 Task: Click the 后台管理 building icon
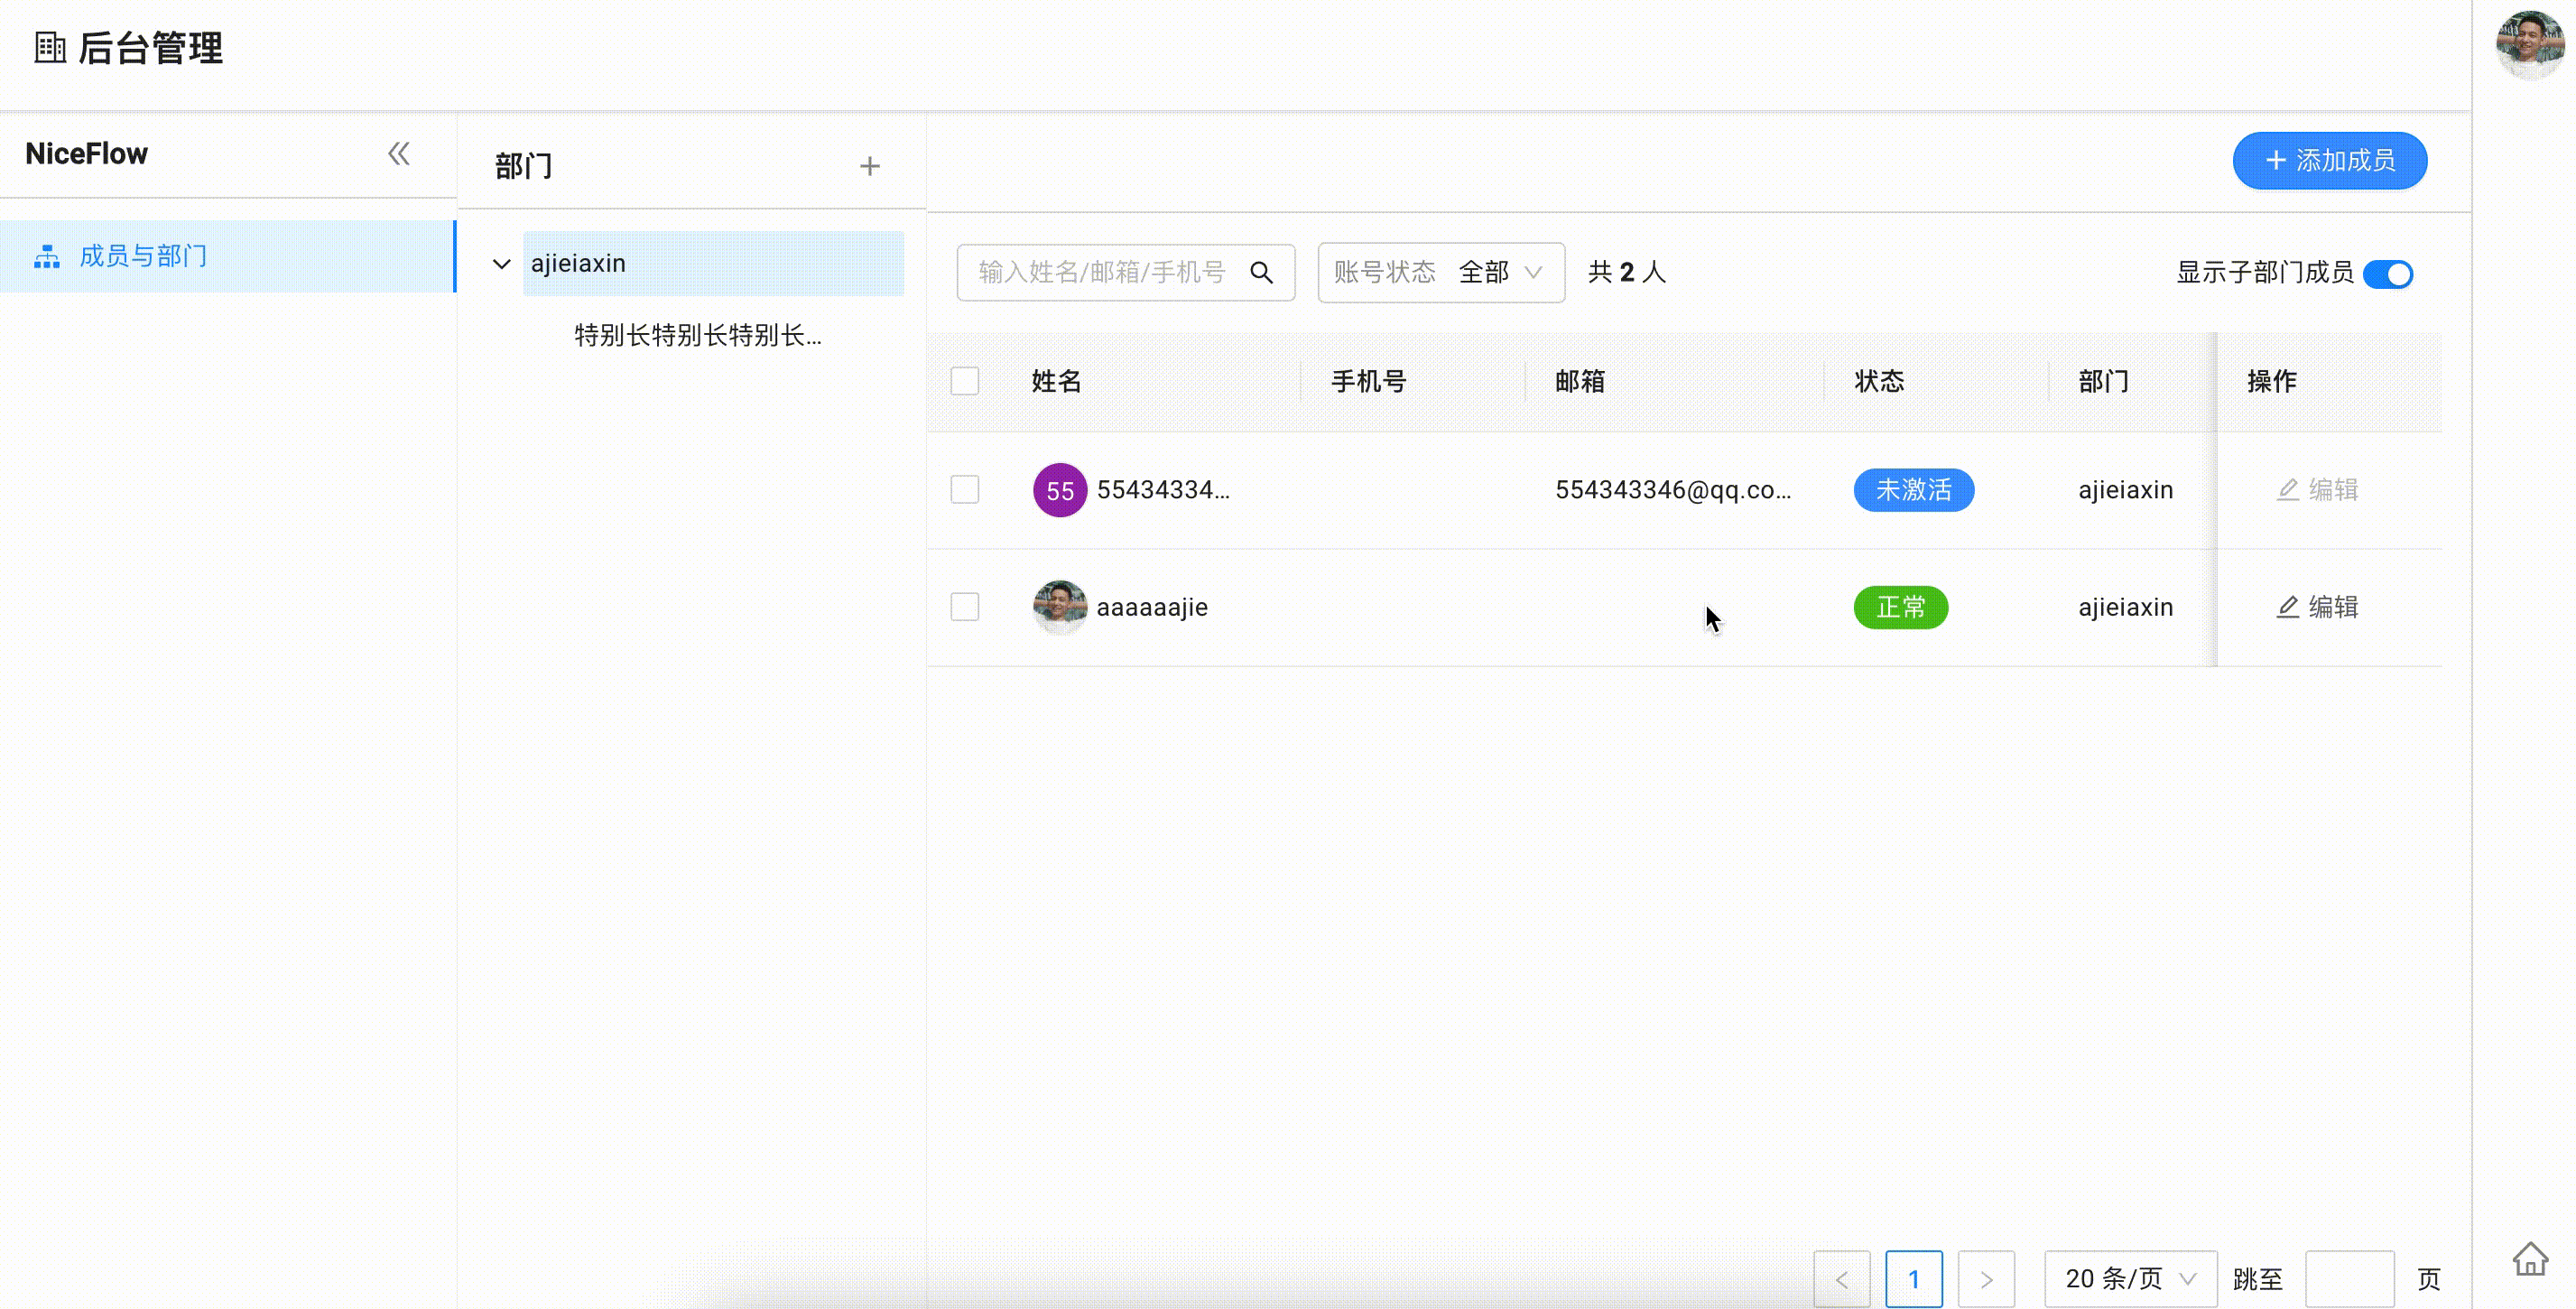click(x=50, y=48)
